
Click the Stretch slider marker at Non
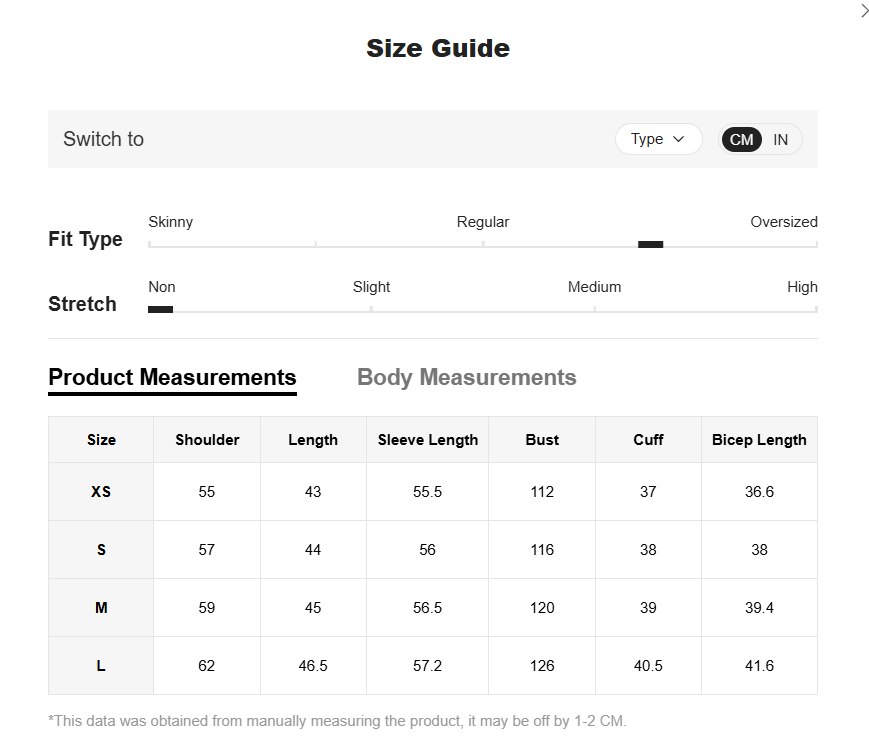pos(160,309)
